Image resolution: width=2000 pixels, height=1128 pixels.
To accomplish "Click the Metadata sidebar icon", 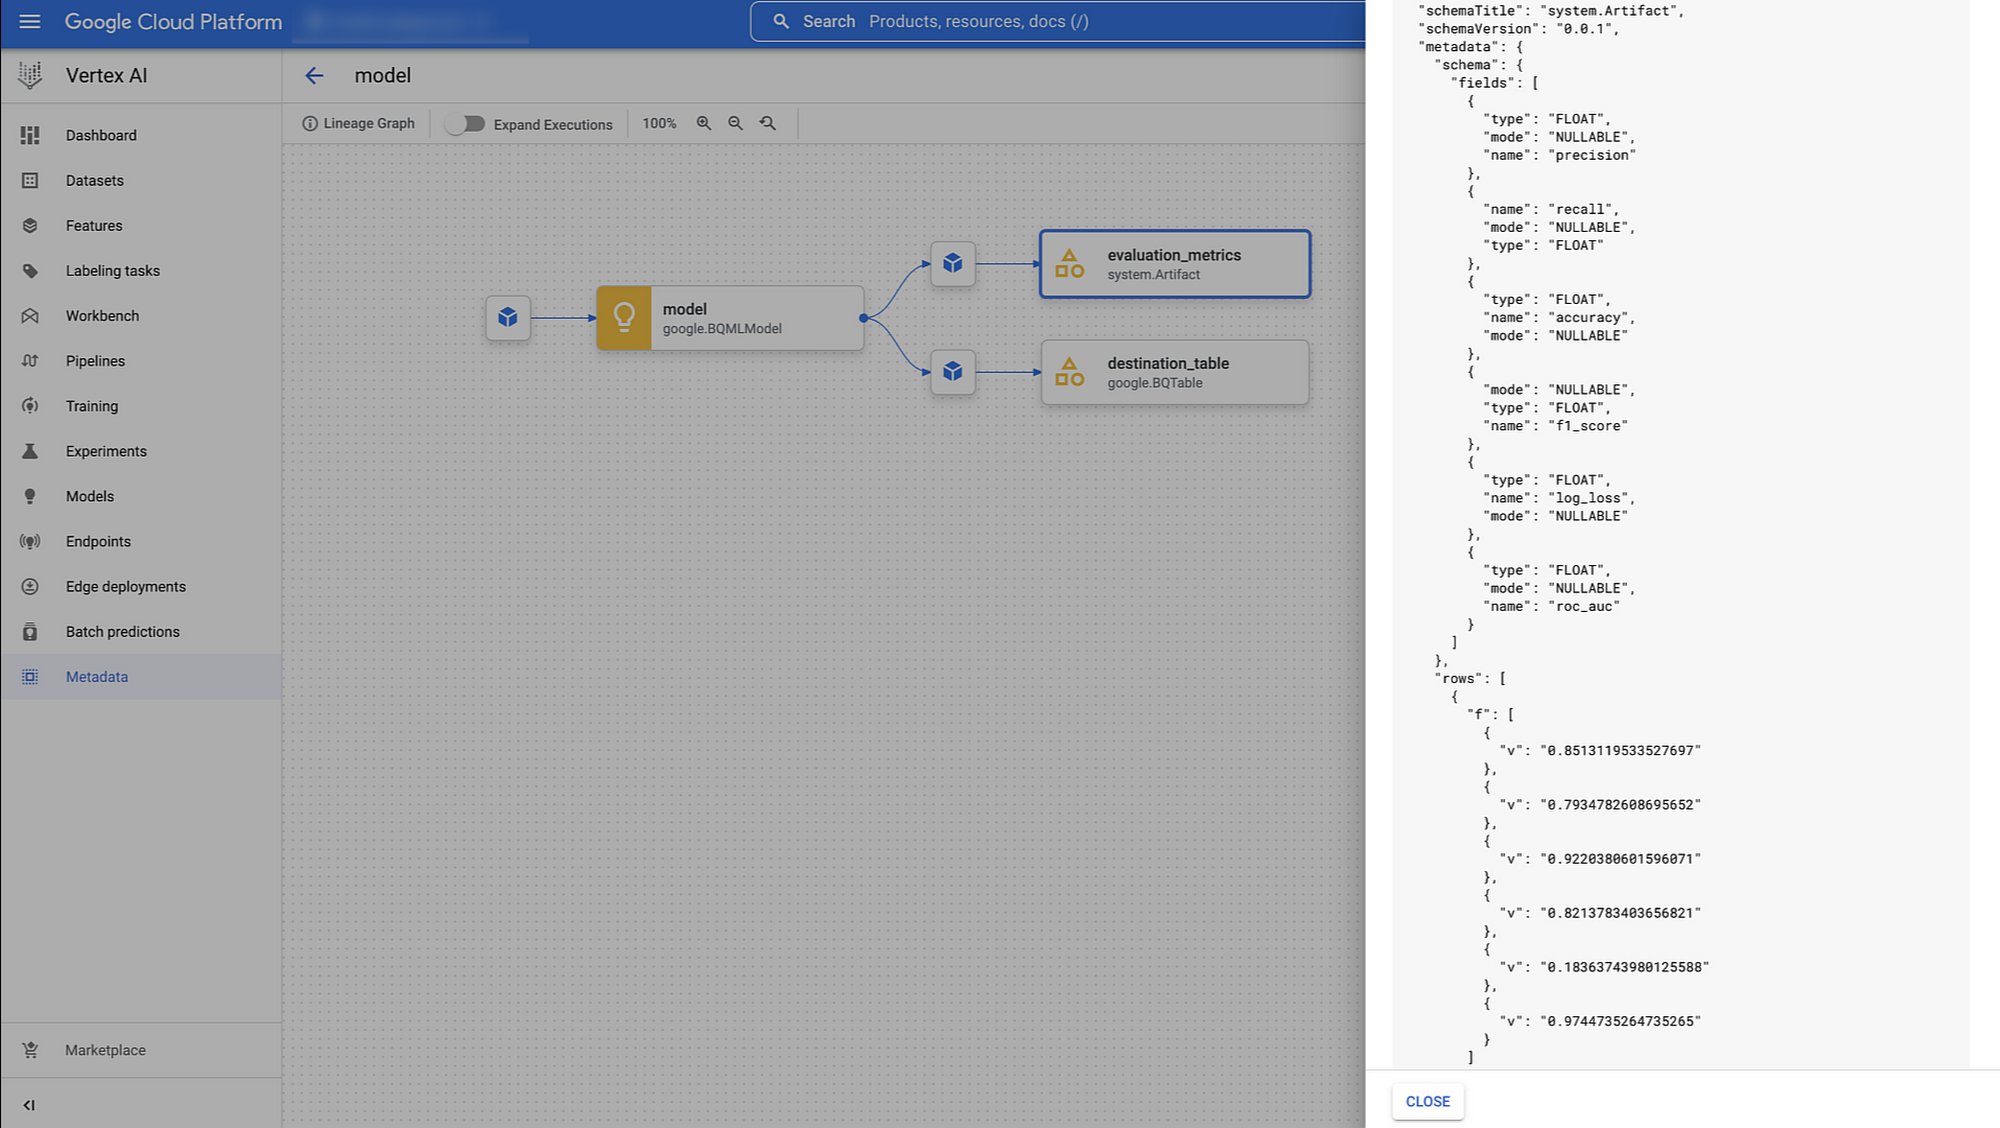I will [x=30, y=676].
